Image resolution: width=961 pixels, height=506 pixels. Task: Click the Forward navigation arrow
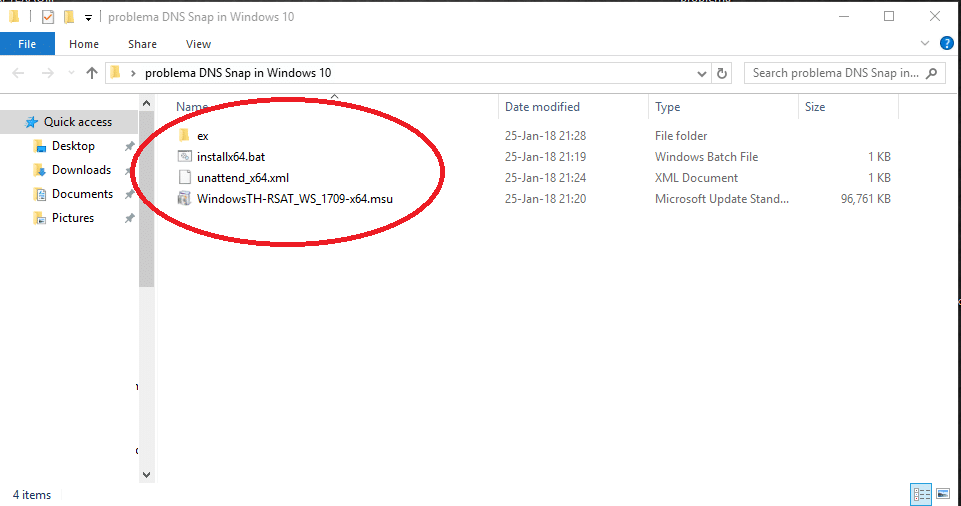(47, 73)
